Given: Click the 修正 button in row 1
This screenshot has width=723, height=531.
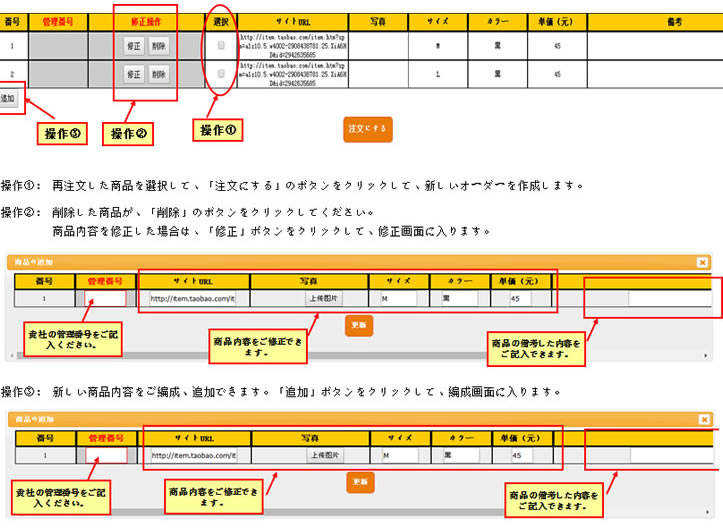Looking at the screenshot, I should tap(134, 46).
